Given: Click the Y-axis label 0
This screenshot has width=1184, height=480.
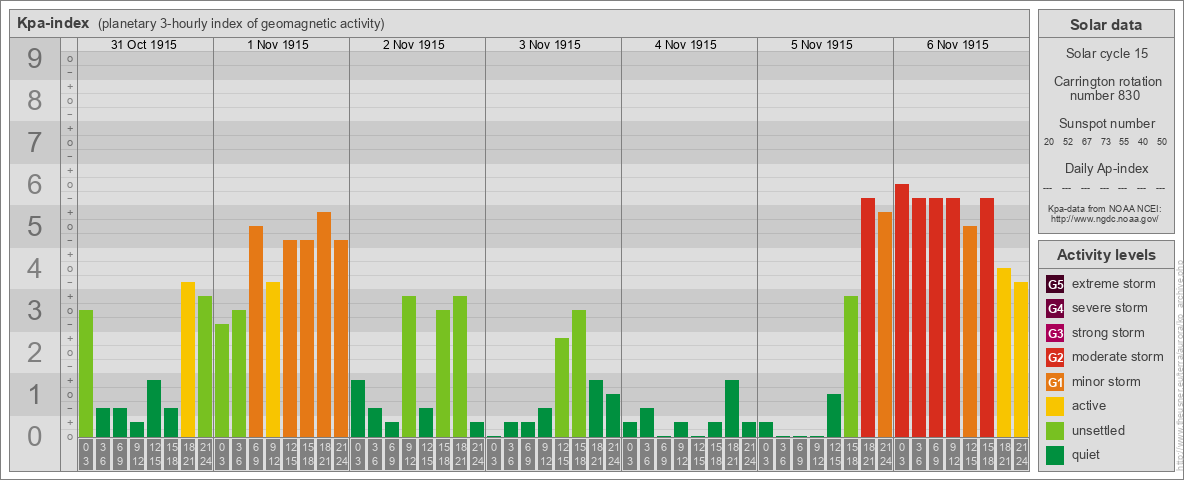Looking at the screenshot, I should (35, 436).
